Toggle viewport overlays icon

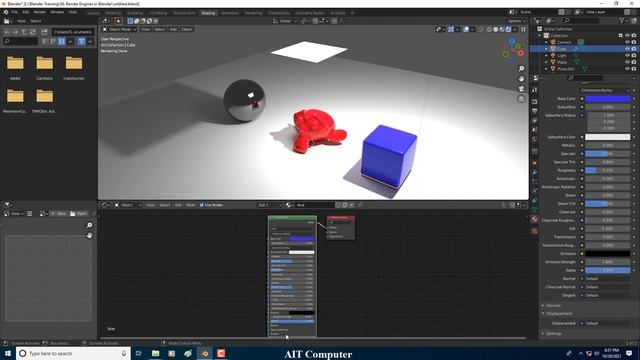tap(466, 29)
